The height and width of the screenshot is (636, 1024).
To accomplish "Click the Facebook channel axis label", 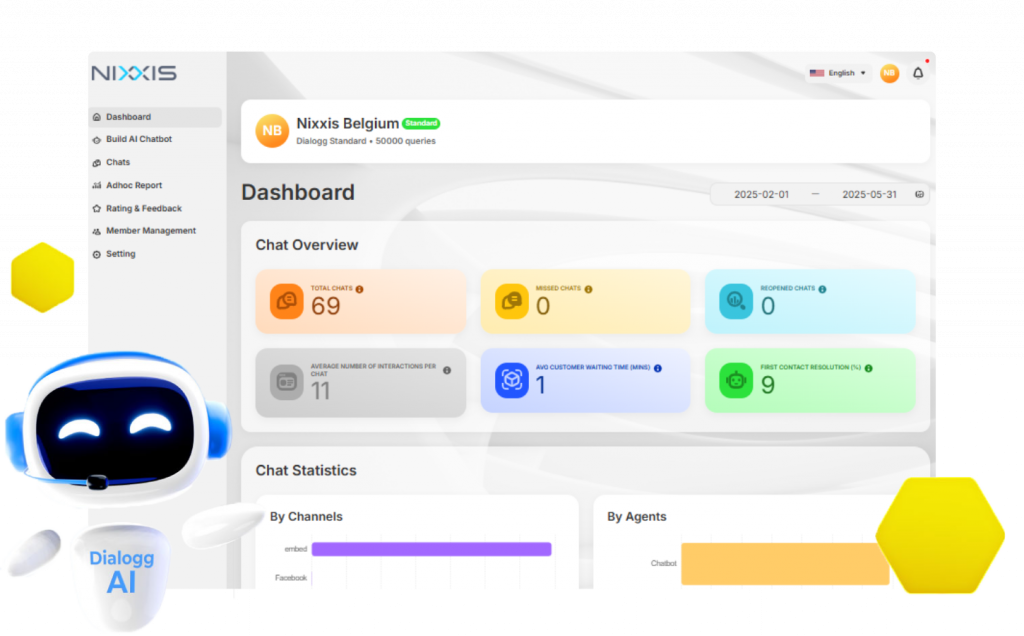I will (291, 578).
